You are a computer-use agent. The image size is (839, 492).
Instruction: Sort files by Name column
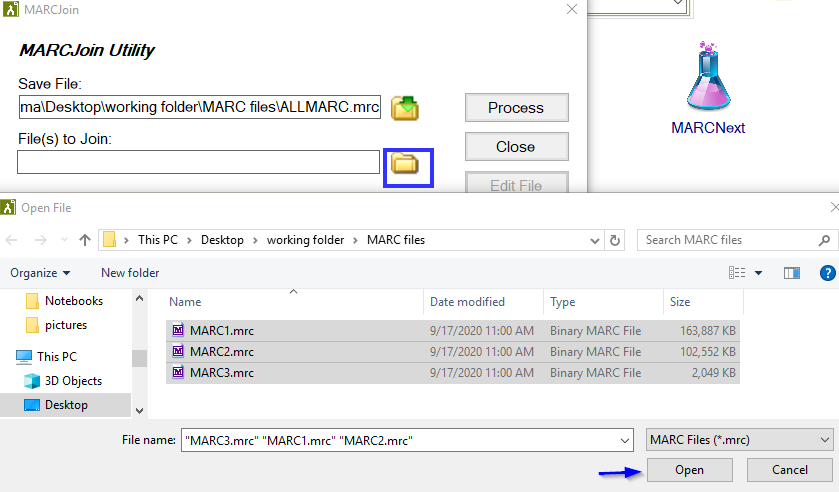185,302
